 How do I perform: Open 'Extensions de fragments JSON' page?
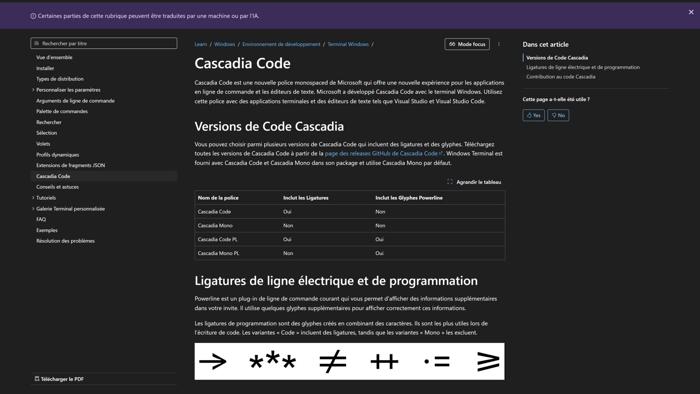(x=71, y=165)
